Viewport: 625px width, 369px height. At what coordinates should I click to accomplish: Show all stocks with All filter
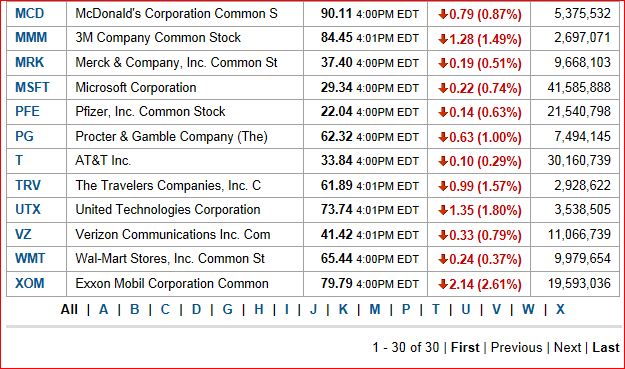pyautogui.click(x=69, y=310)
